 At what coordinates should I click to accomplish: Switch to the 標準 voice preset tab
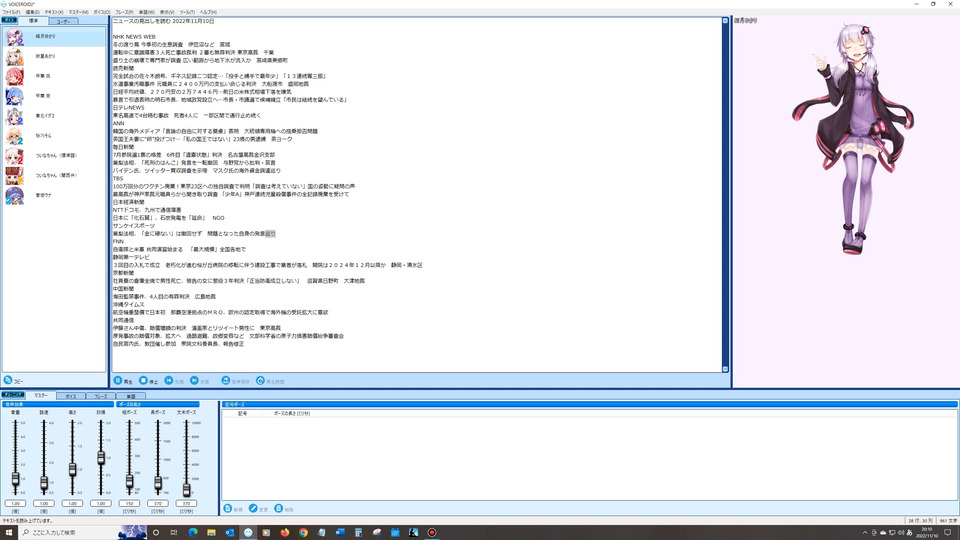pos(33,21)
